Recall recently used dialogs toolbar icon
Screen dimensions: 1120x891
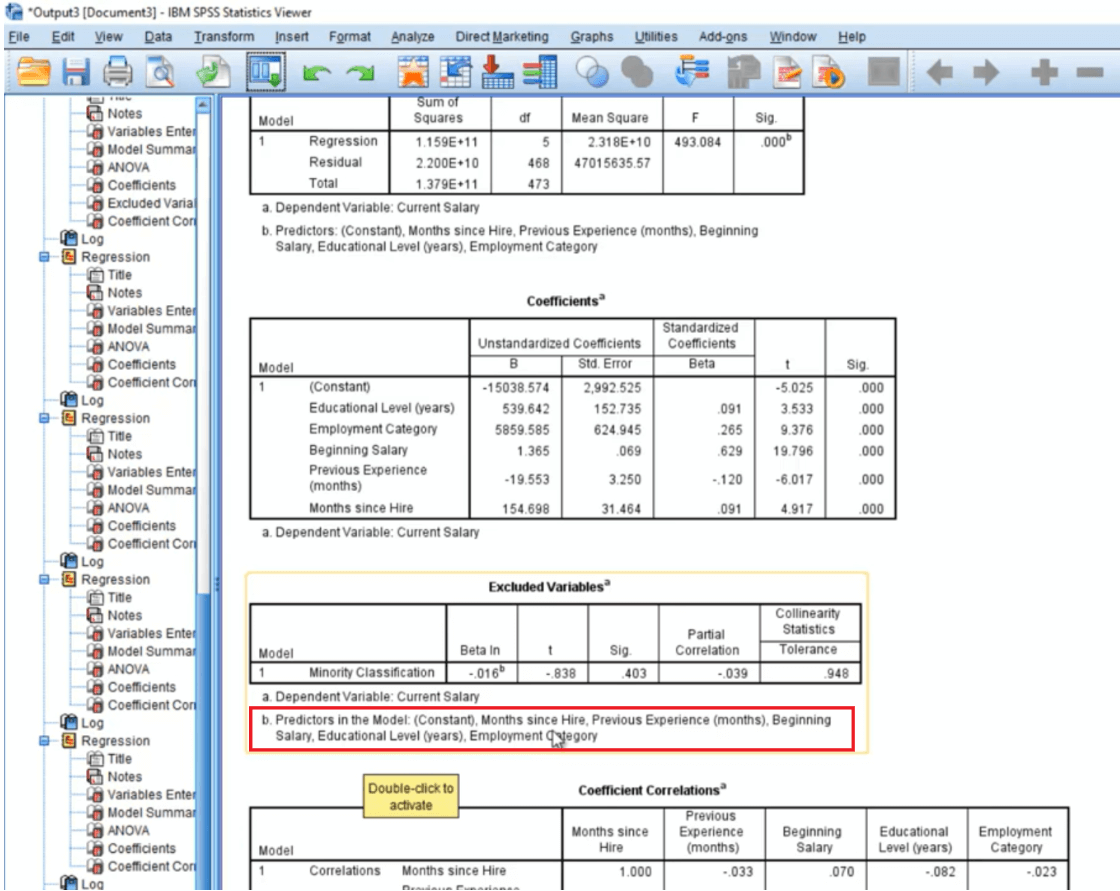[266, 72]
